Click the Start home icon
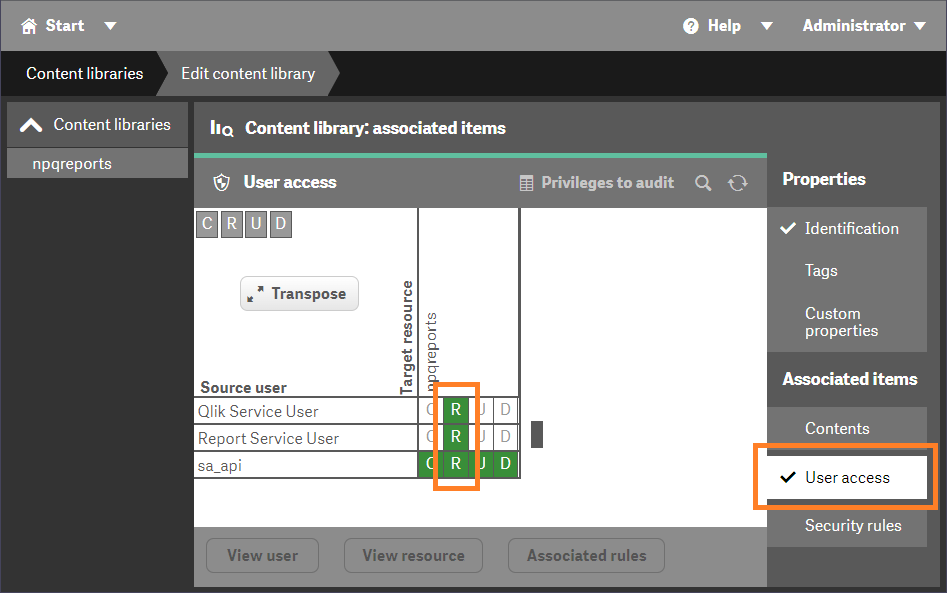947x593 pixels. (x=29, y=26)
